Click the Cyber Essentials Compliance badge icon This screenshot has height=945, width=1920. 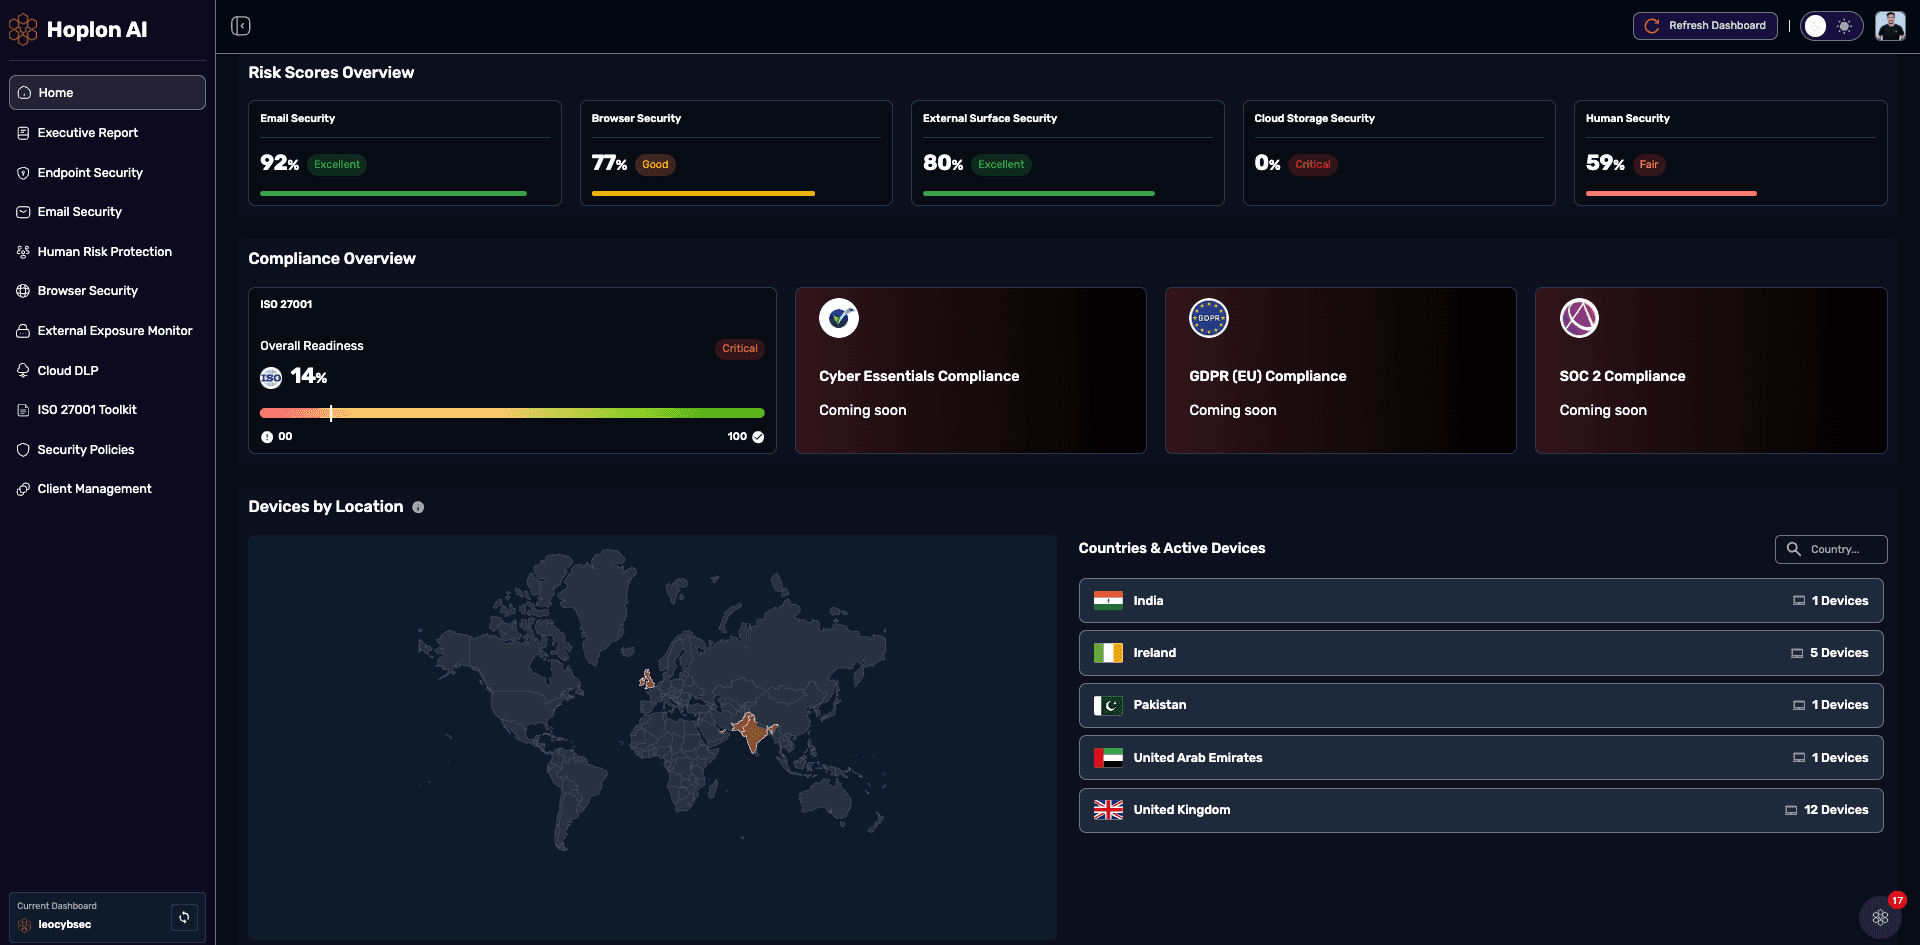click(838, 319)
